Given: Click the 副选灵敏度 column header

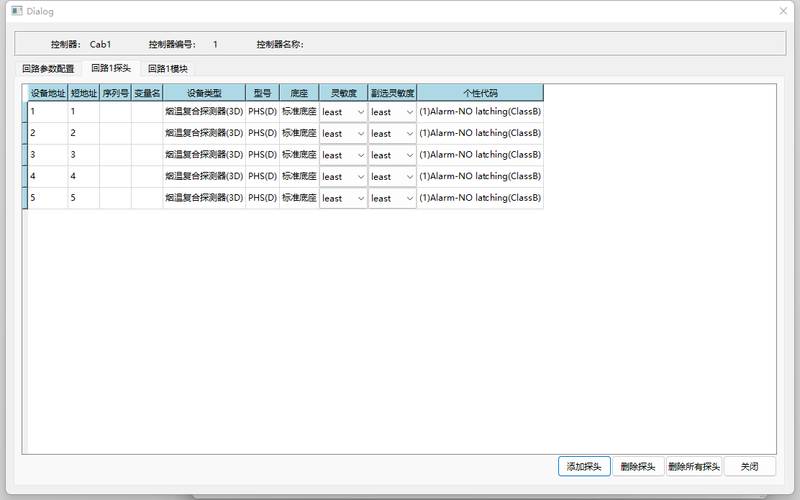Looking at the screenshot, I should [392, 93].
